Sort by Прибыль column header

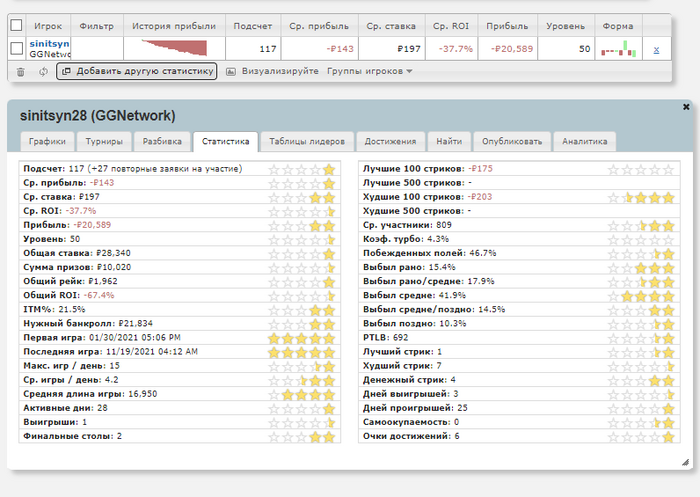click(x=507, y=26)
